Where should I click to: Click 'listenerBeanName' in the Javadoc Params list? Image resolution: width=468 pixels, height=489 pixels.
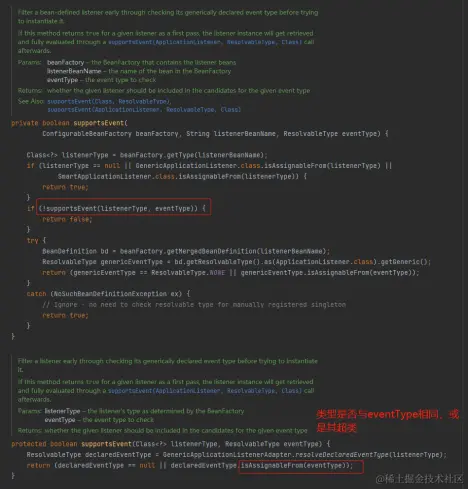point(74,71)
